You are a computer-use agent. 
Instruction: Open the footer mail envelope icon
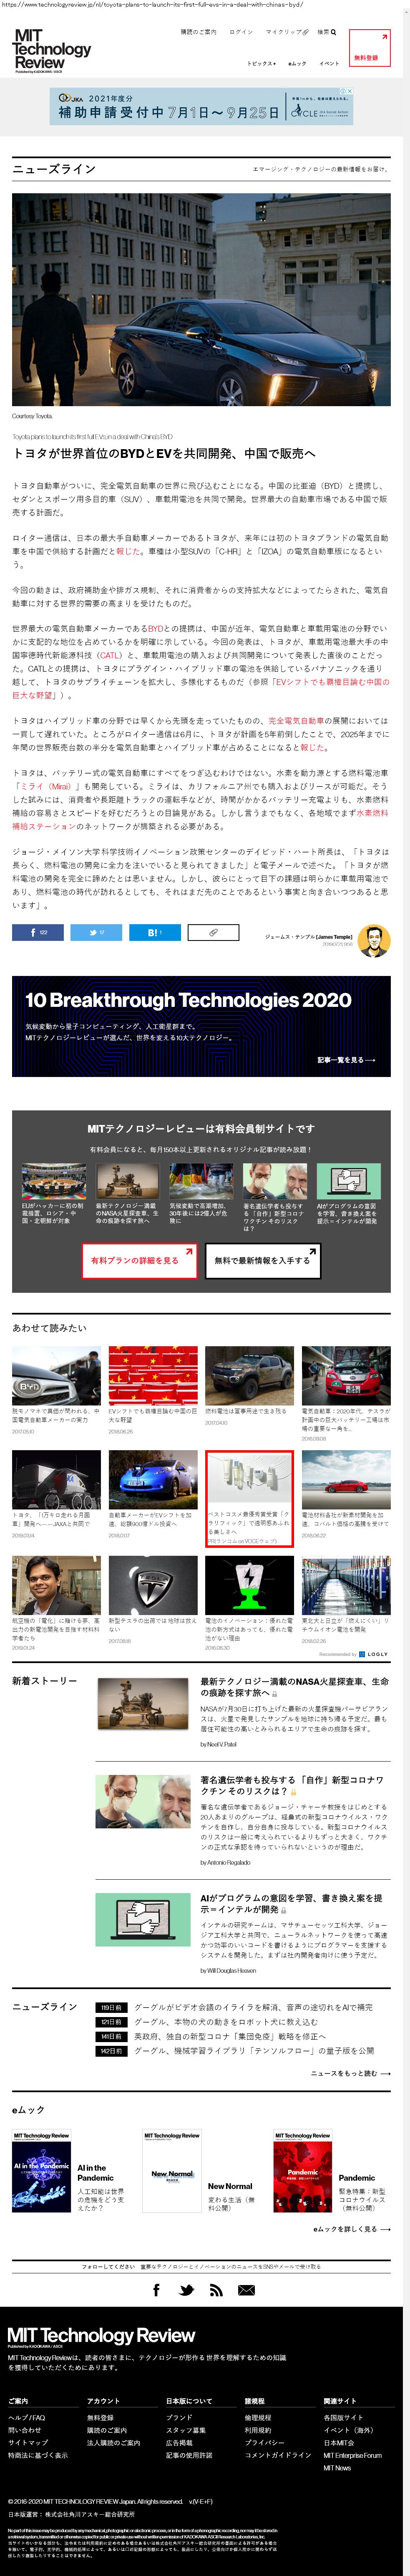point(246,2290)
